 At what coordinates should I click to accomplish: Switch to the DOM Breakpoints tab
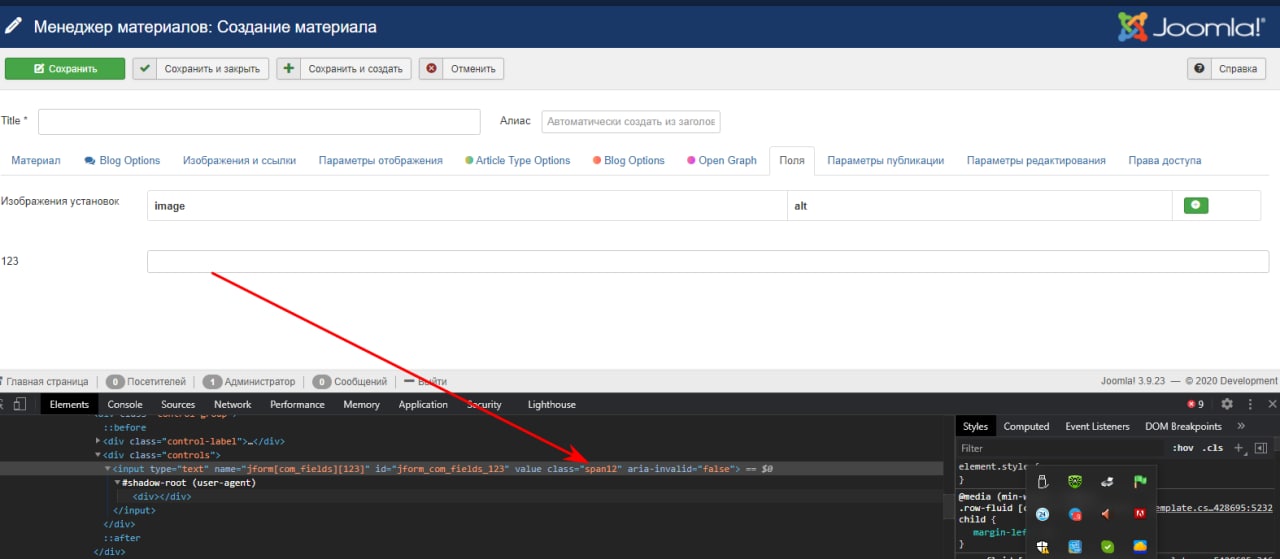pyautogui.click(x=1183, y=426)
